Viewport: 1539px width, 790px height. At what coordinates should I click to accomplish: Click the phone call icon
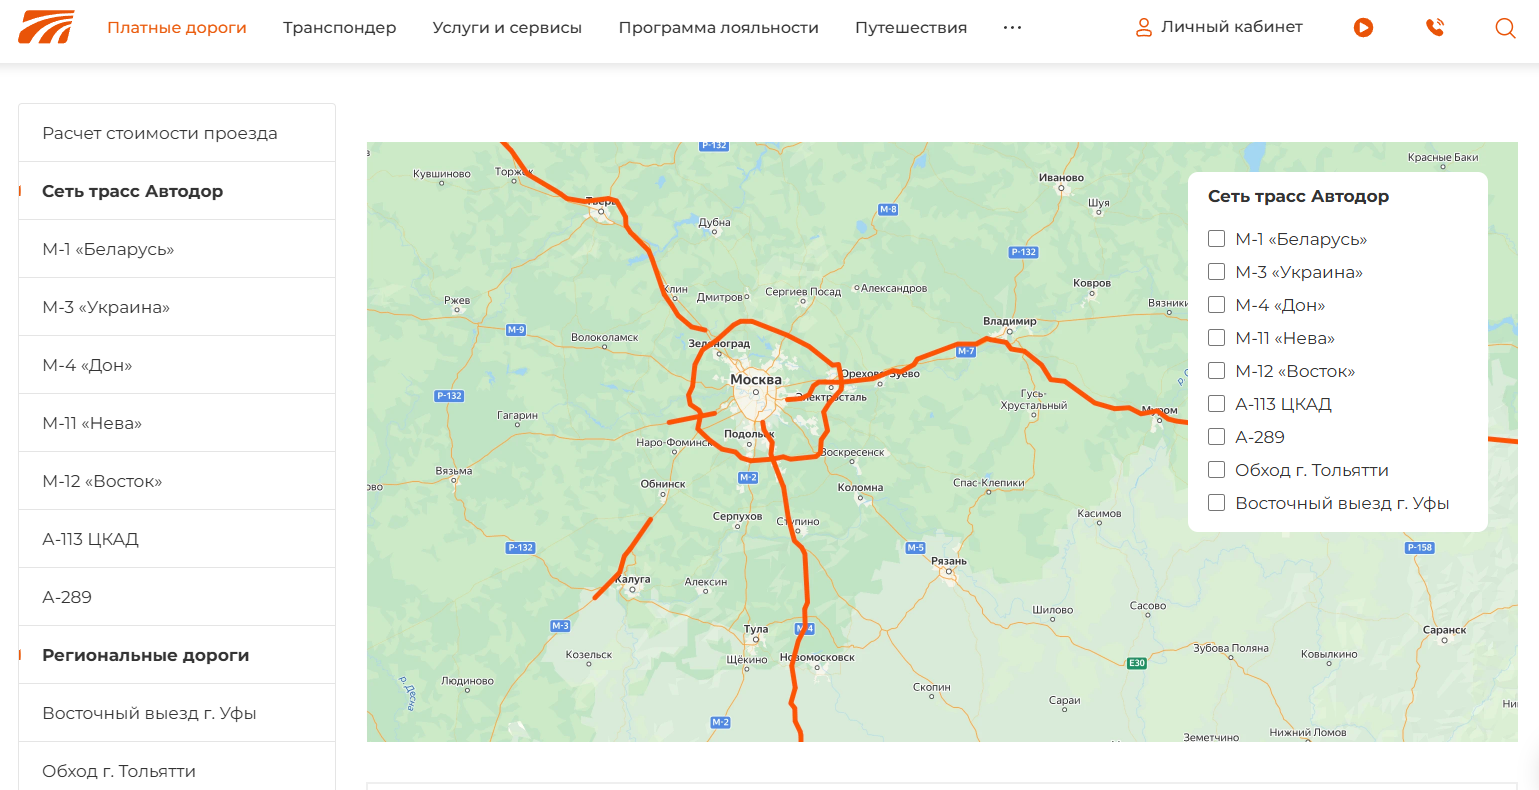[x=1435, y=28]
